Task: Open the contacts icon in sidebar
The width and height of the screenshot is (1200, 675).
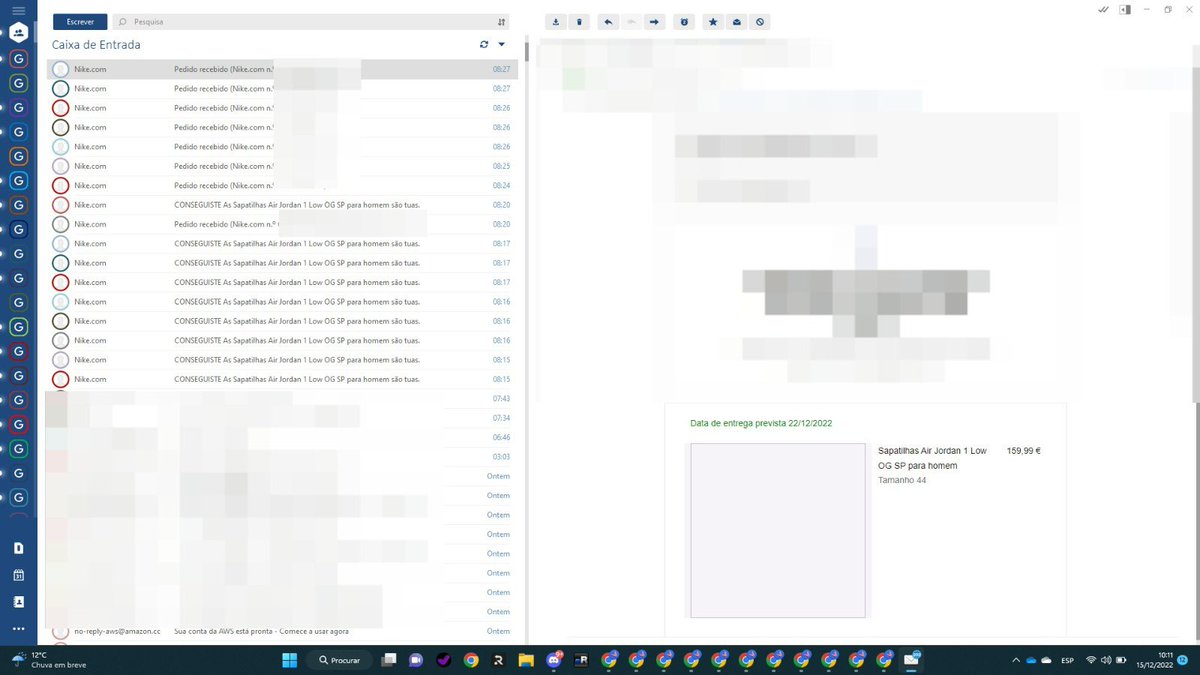Action: pyautogui.click(x=18, y=602)
